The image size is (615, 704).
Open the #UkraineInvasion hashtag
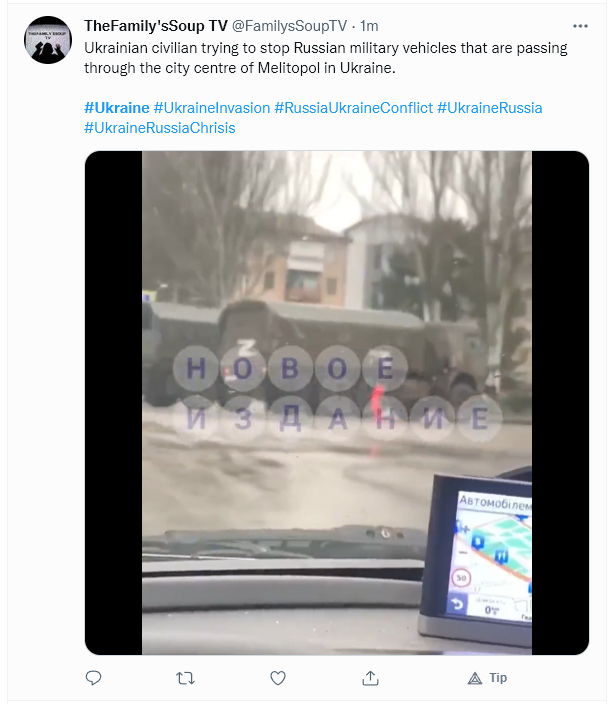212,108
